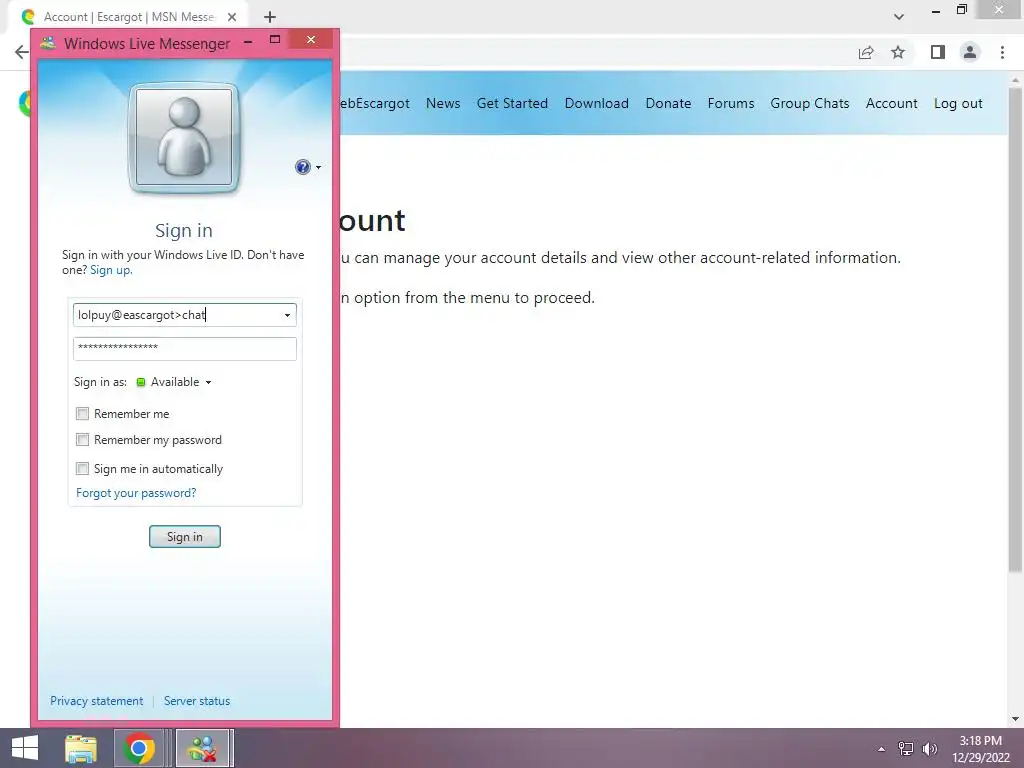Select the Account Escargot browser tab
The width and height of the screenshot is (1024, 768).
[129, 17]
